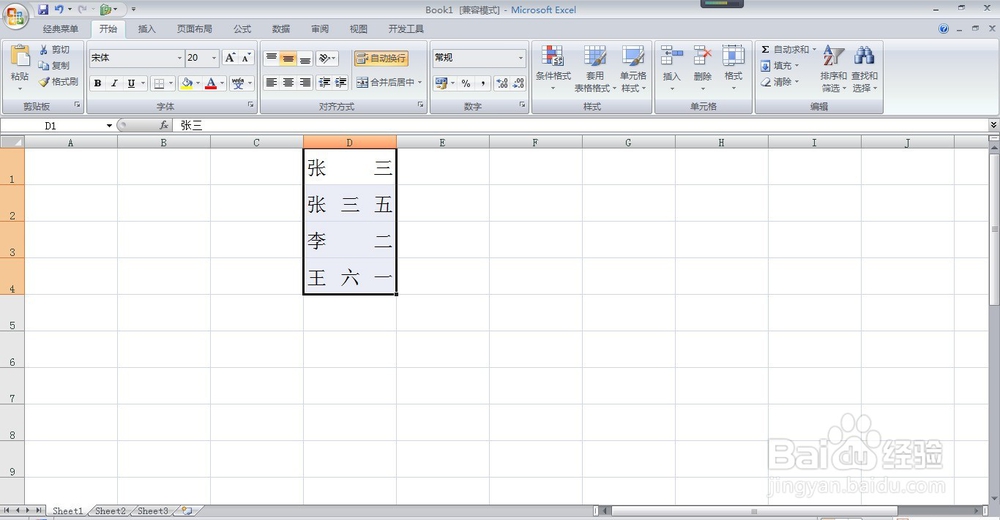Toggle Wrap Text (自动换行)
This screenshot has height=520, width=1000.
click(x=381, y=58)
